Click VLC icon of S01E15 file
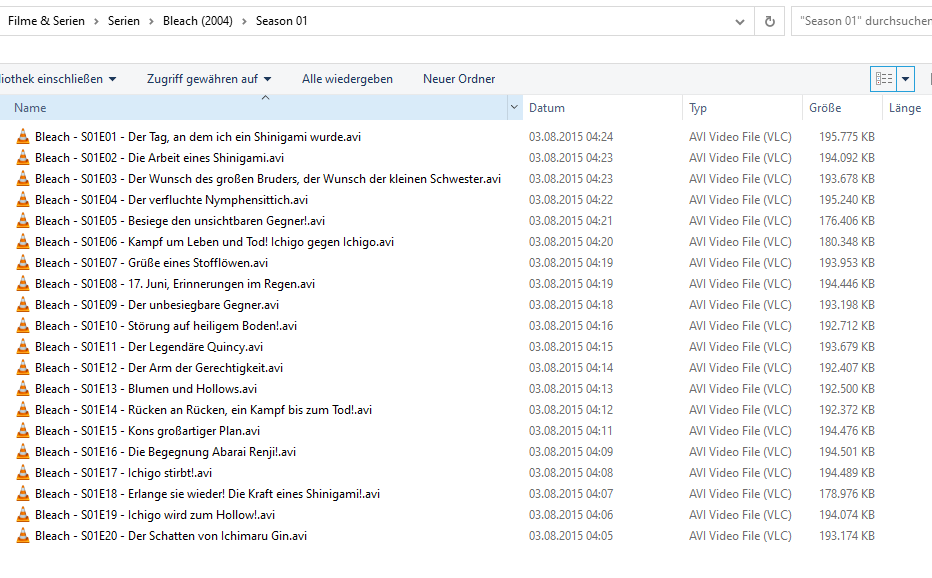 (23, 431)
